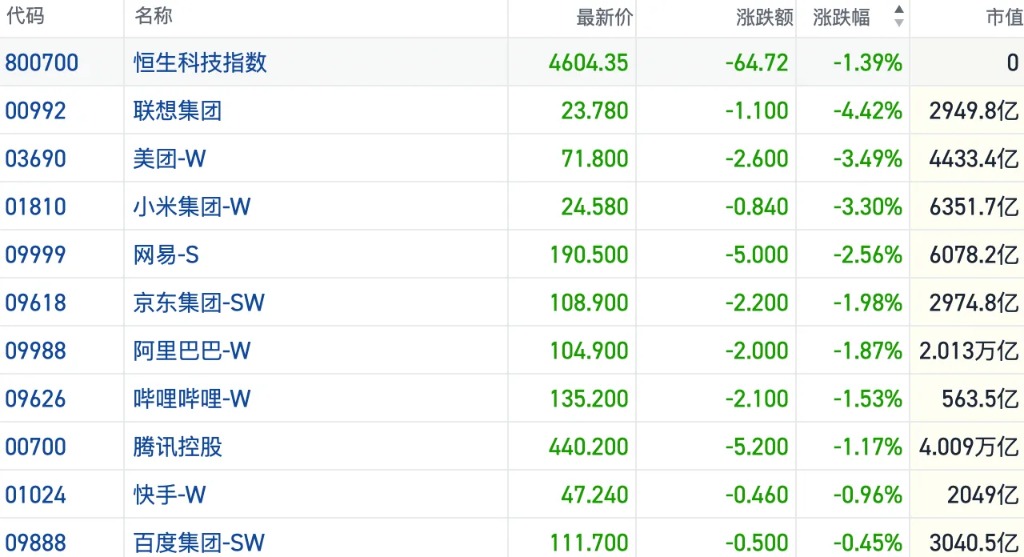The height and width of the screenshot is (557, 1024).
Task: Select latest price 71.800
Action: tap(595, 159)
